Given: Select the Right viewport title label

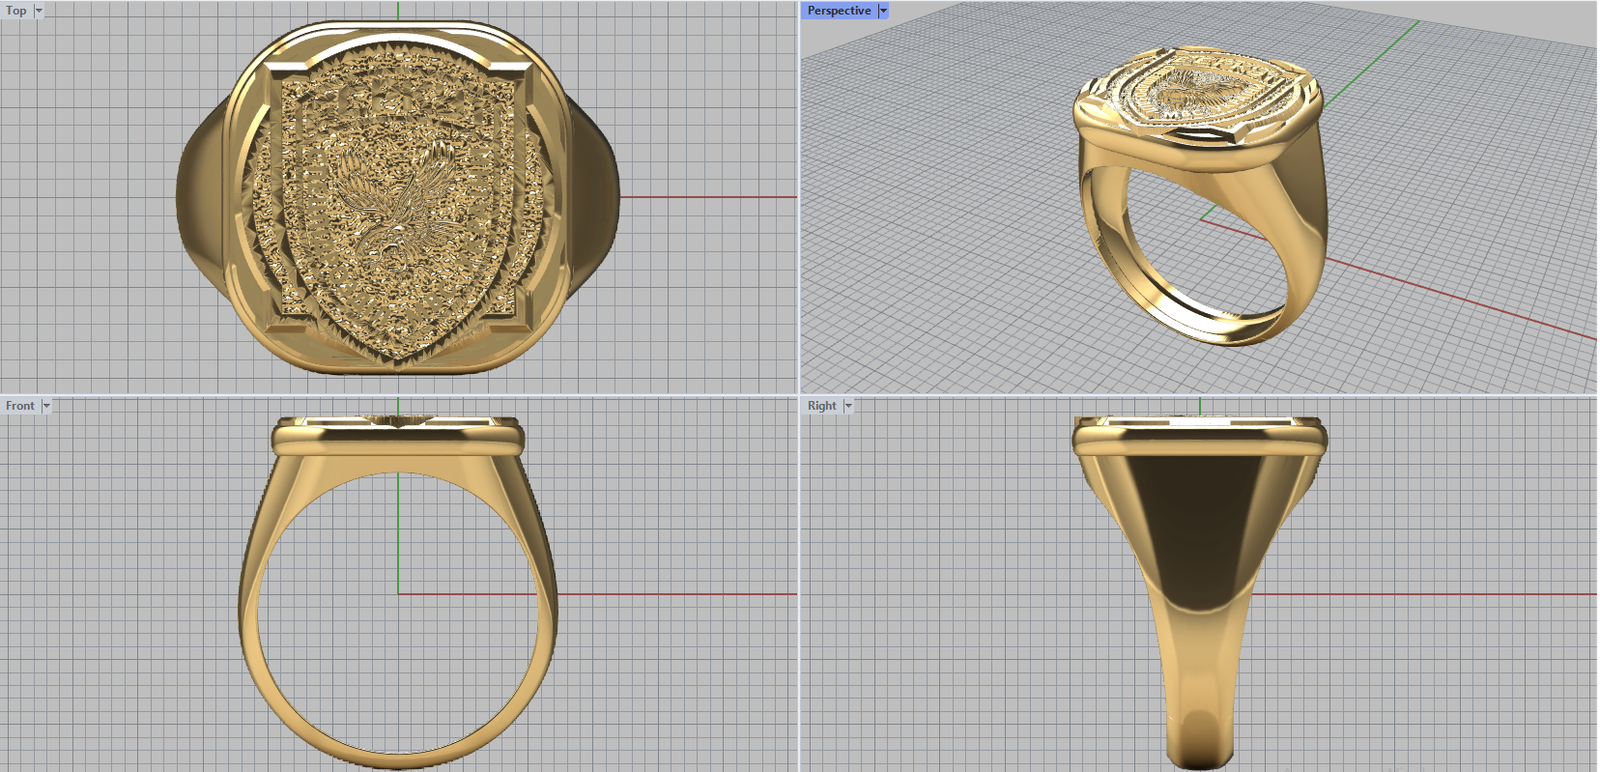Looking at the screenshot, I should coord(821,406).
